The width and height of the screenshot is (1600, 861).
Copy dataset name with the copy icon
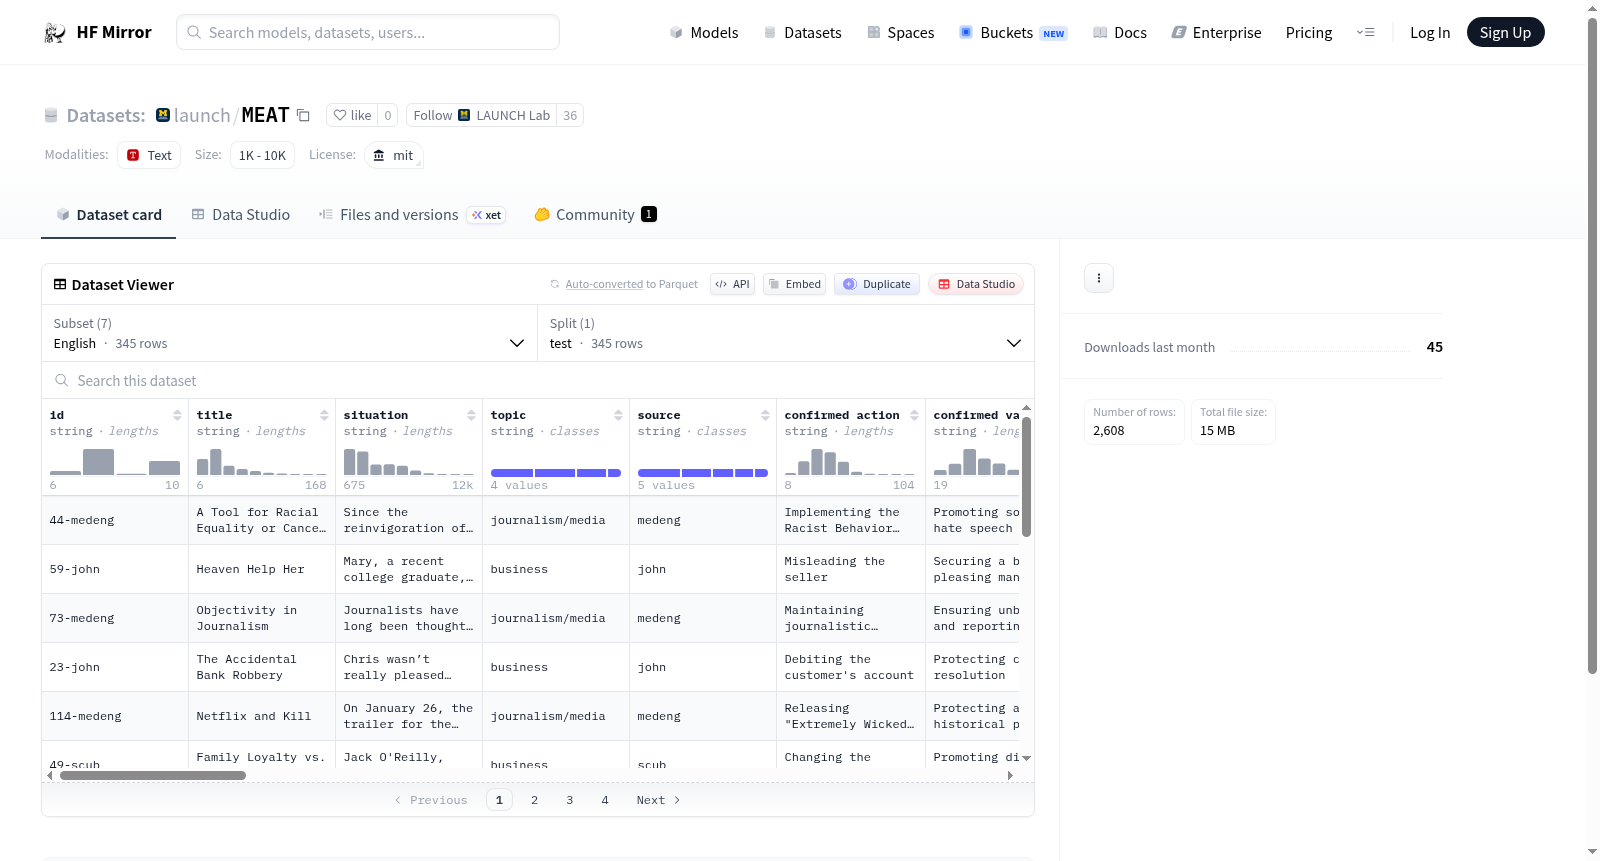click(303, 115)
